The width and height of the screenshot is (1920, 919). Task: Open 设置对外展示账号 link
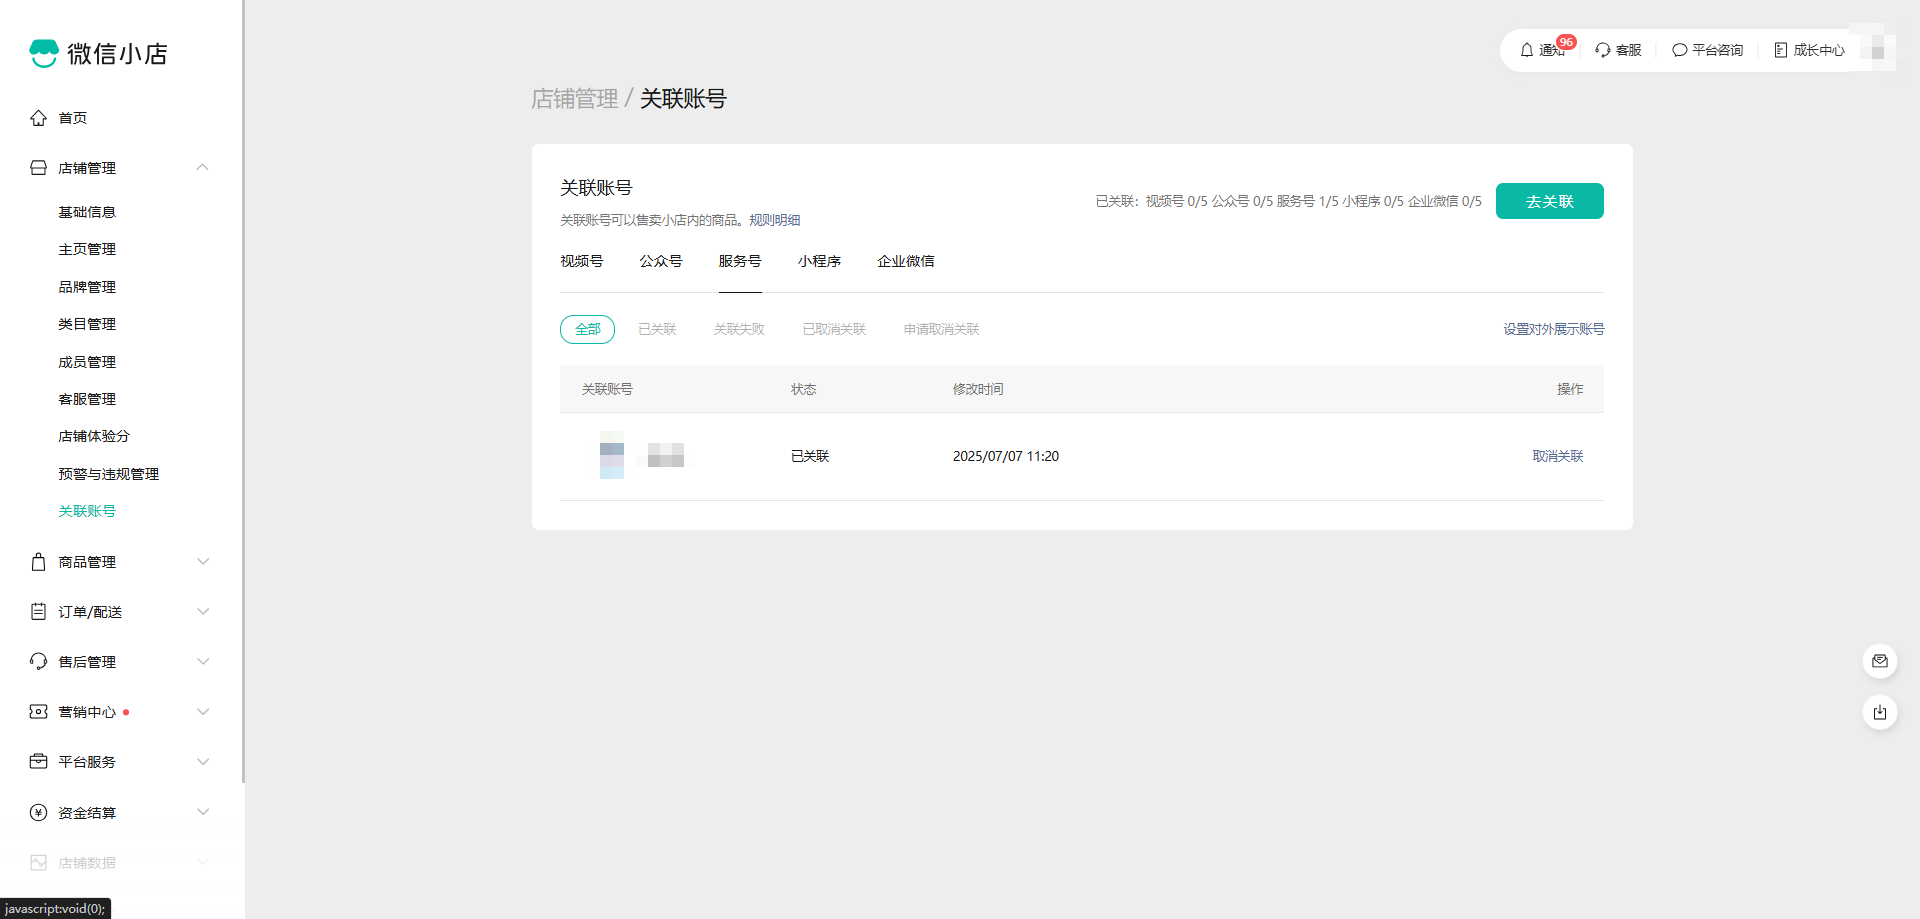1553,329
